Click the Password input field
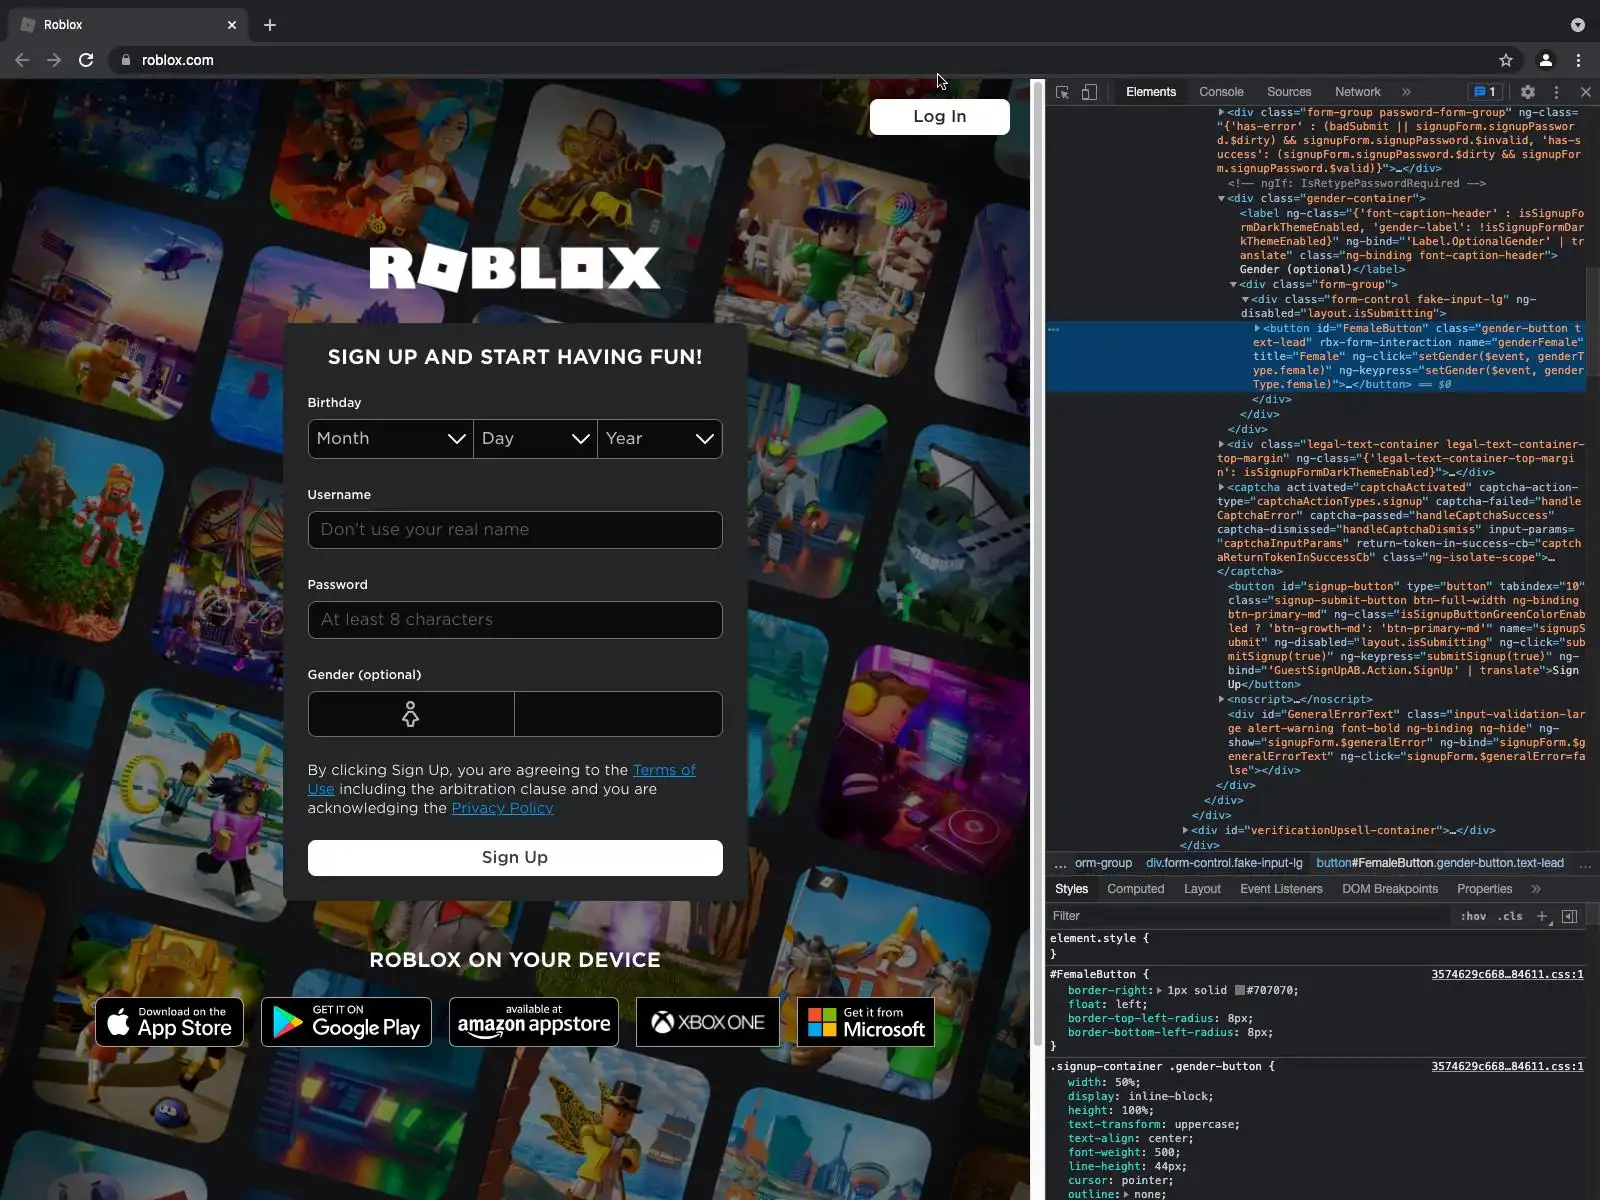Screen dimensions: 1600x1200 click(515, 620)
